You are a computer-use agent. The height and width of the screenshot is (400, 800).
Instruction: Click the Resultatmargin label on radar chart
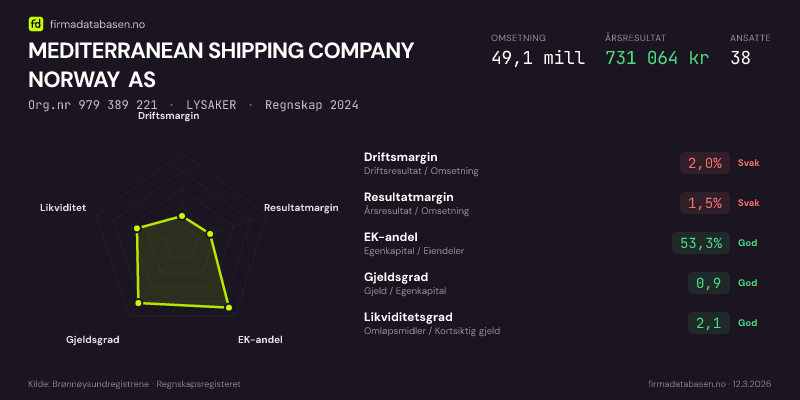301,208
